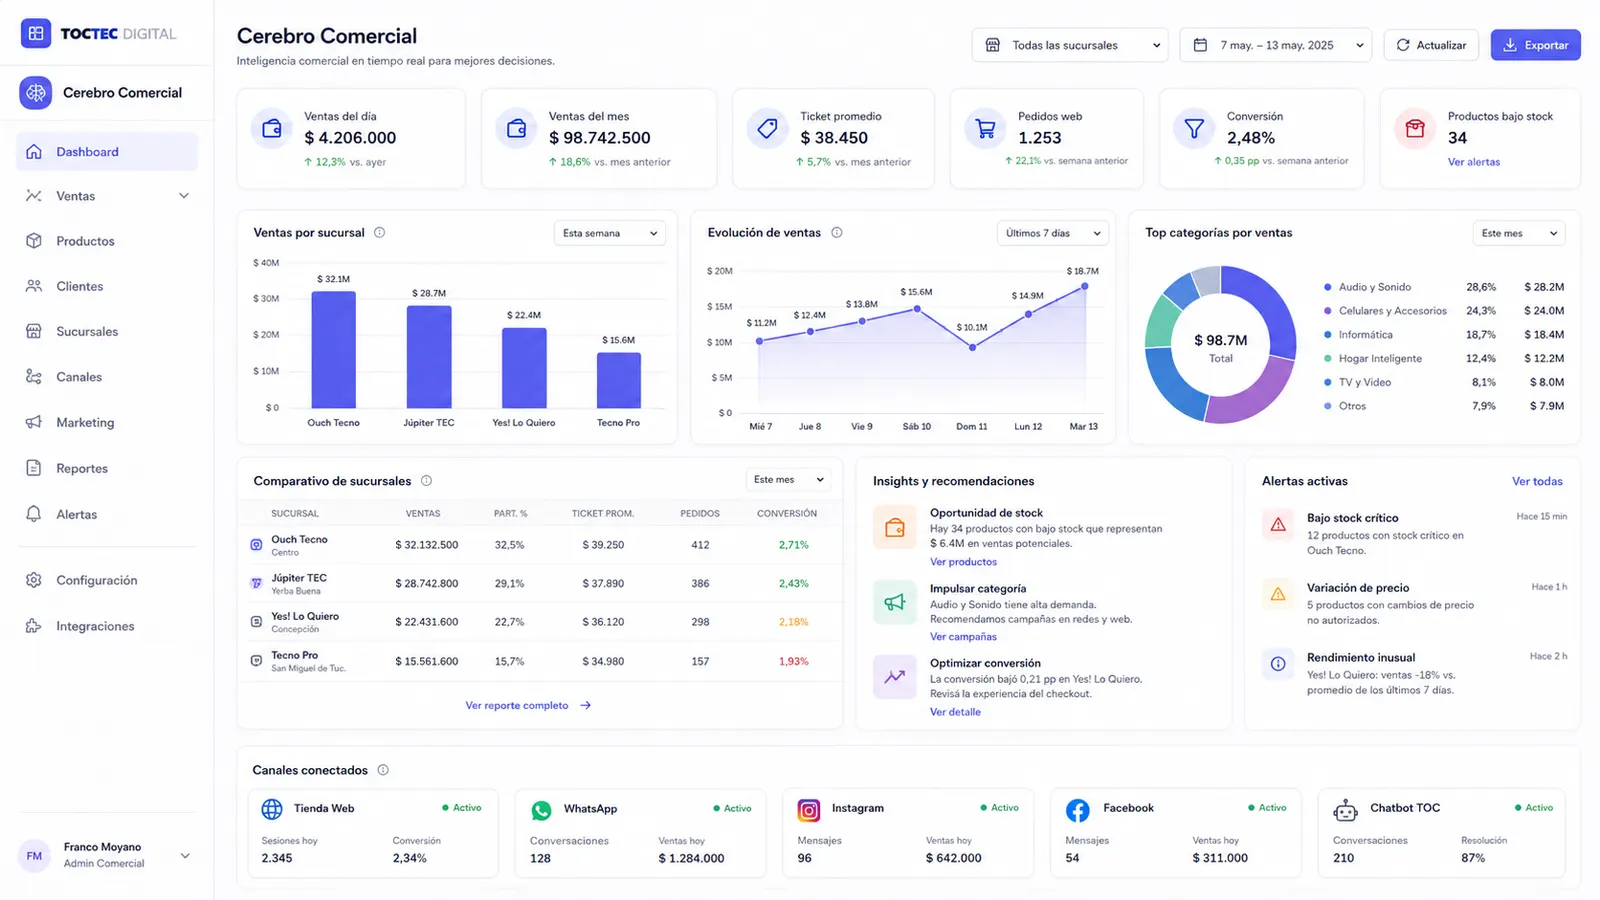Click info icon next to Ventas por sucursal
This screenshot has width=1600, height=900.
pyautogui.click(x=380, y=233)
